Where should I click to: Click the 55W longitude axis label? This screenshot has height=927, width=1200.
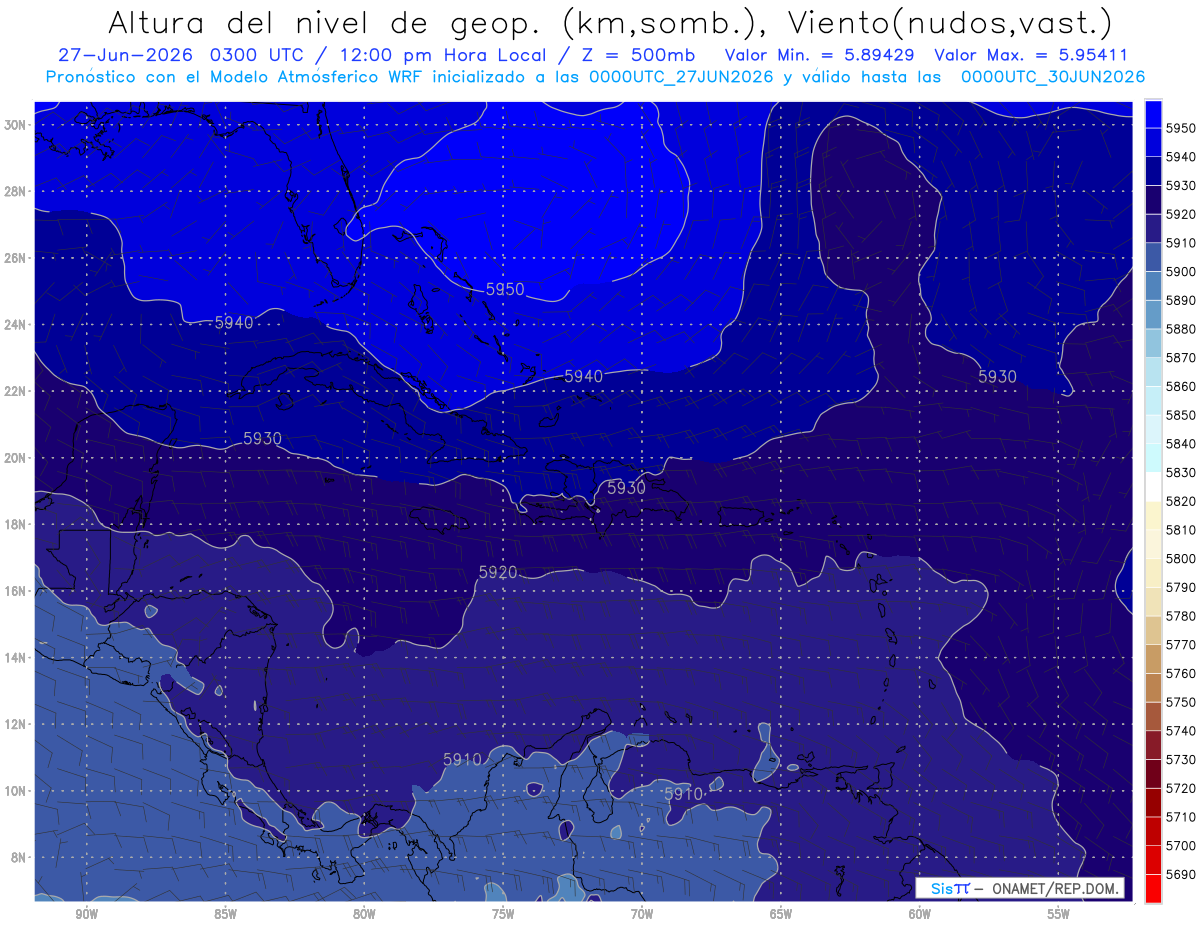pos(1059,914)
